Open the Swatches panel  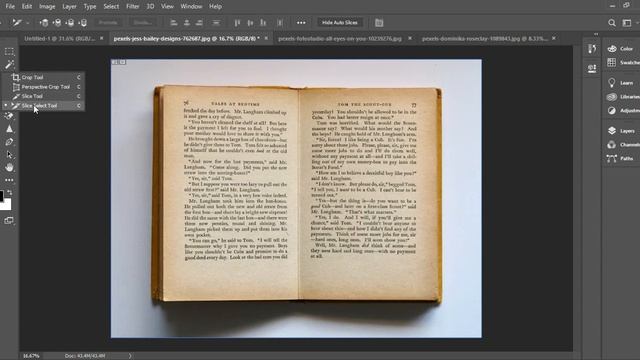tap(622, 62)
